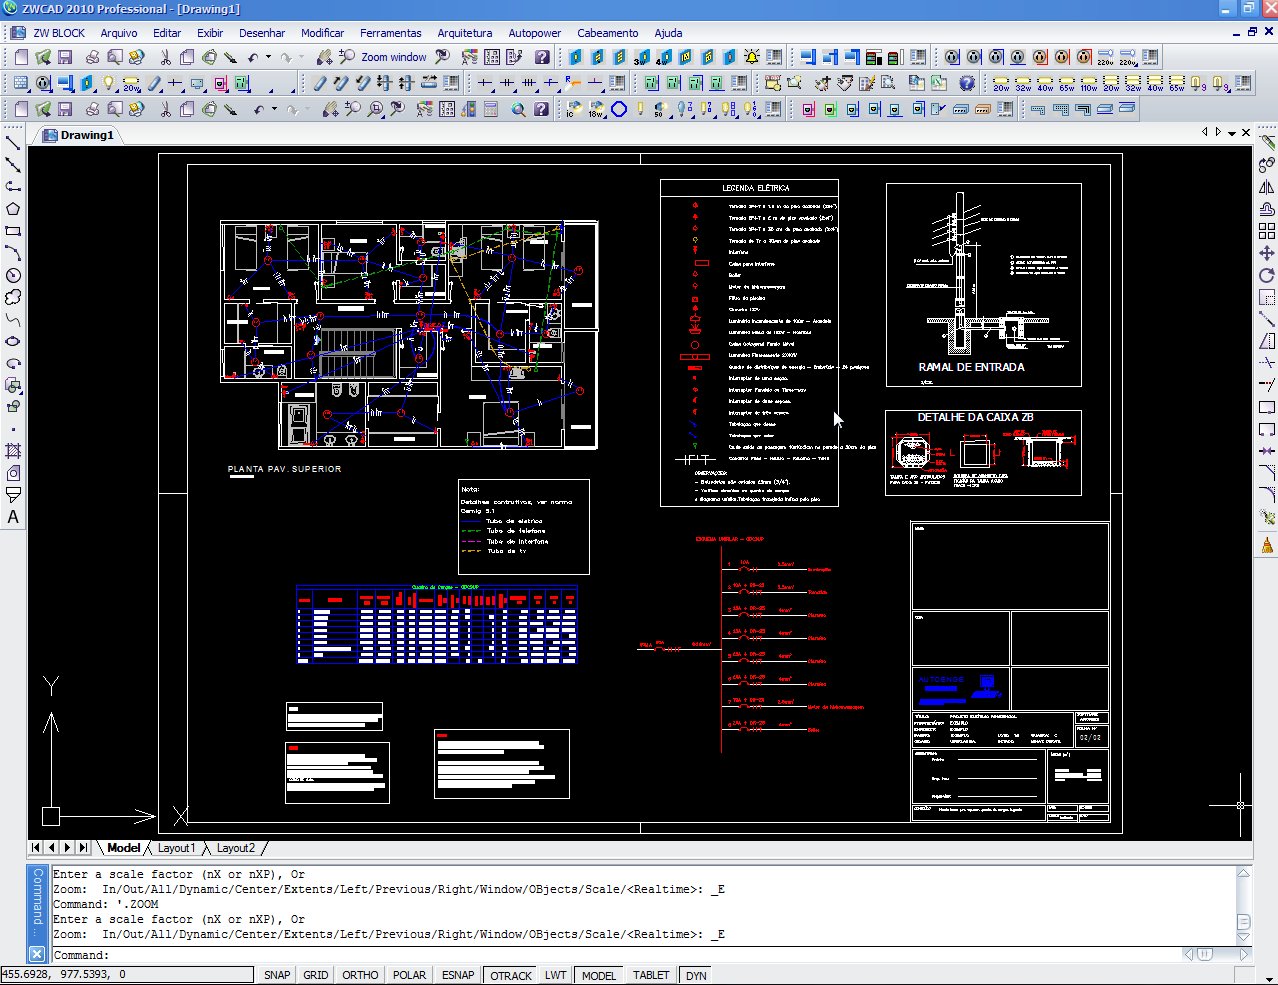
Task: Click the Rotate tool in modify toolbar
Action: tap(1266, 275)
